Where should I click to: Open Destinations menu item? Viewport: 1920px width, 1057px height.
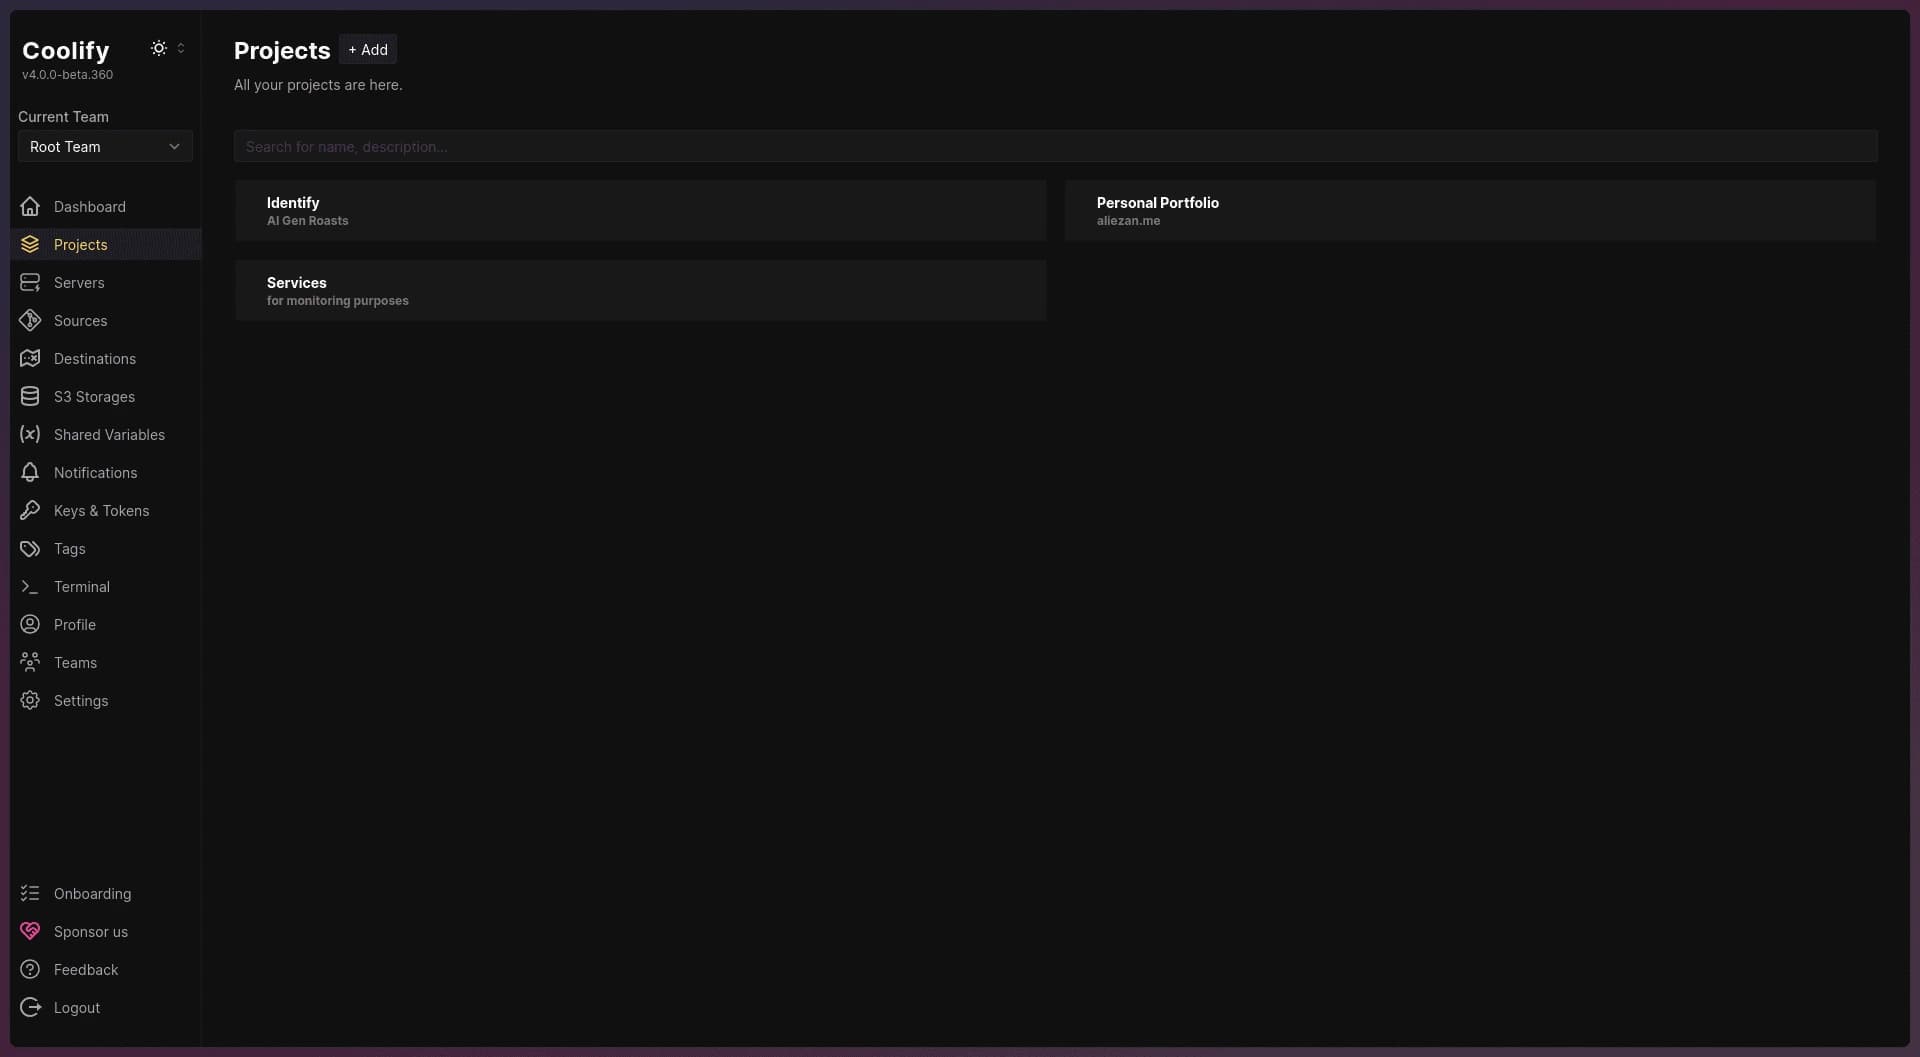click(105, 358)
